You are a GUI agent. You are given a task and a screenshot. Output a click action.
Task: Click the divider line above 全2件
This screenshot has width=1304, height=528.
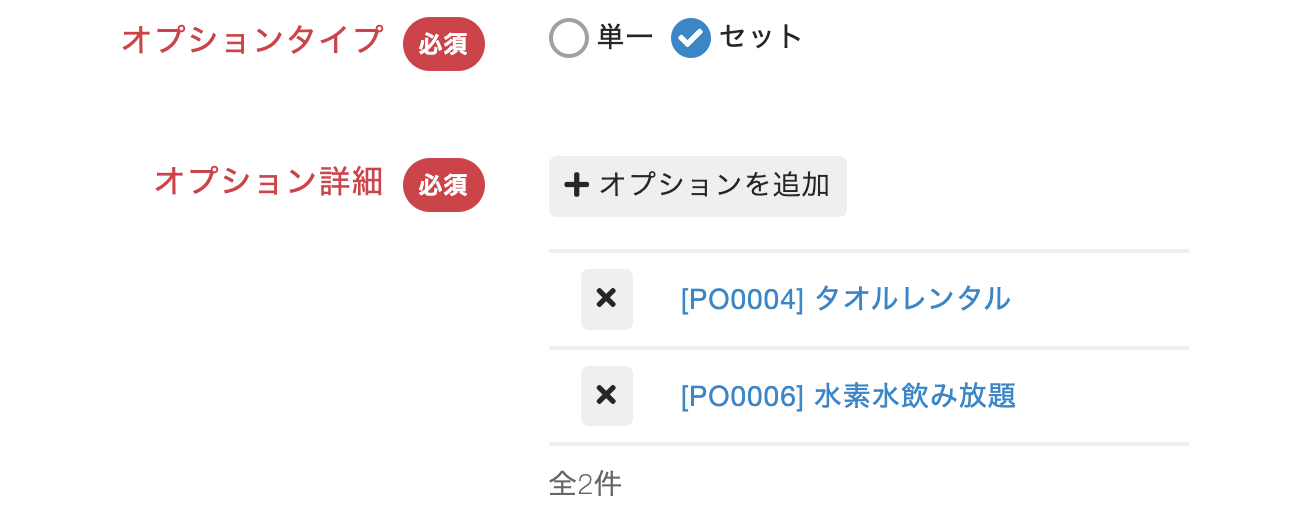[868, 444]
